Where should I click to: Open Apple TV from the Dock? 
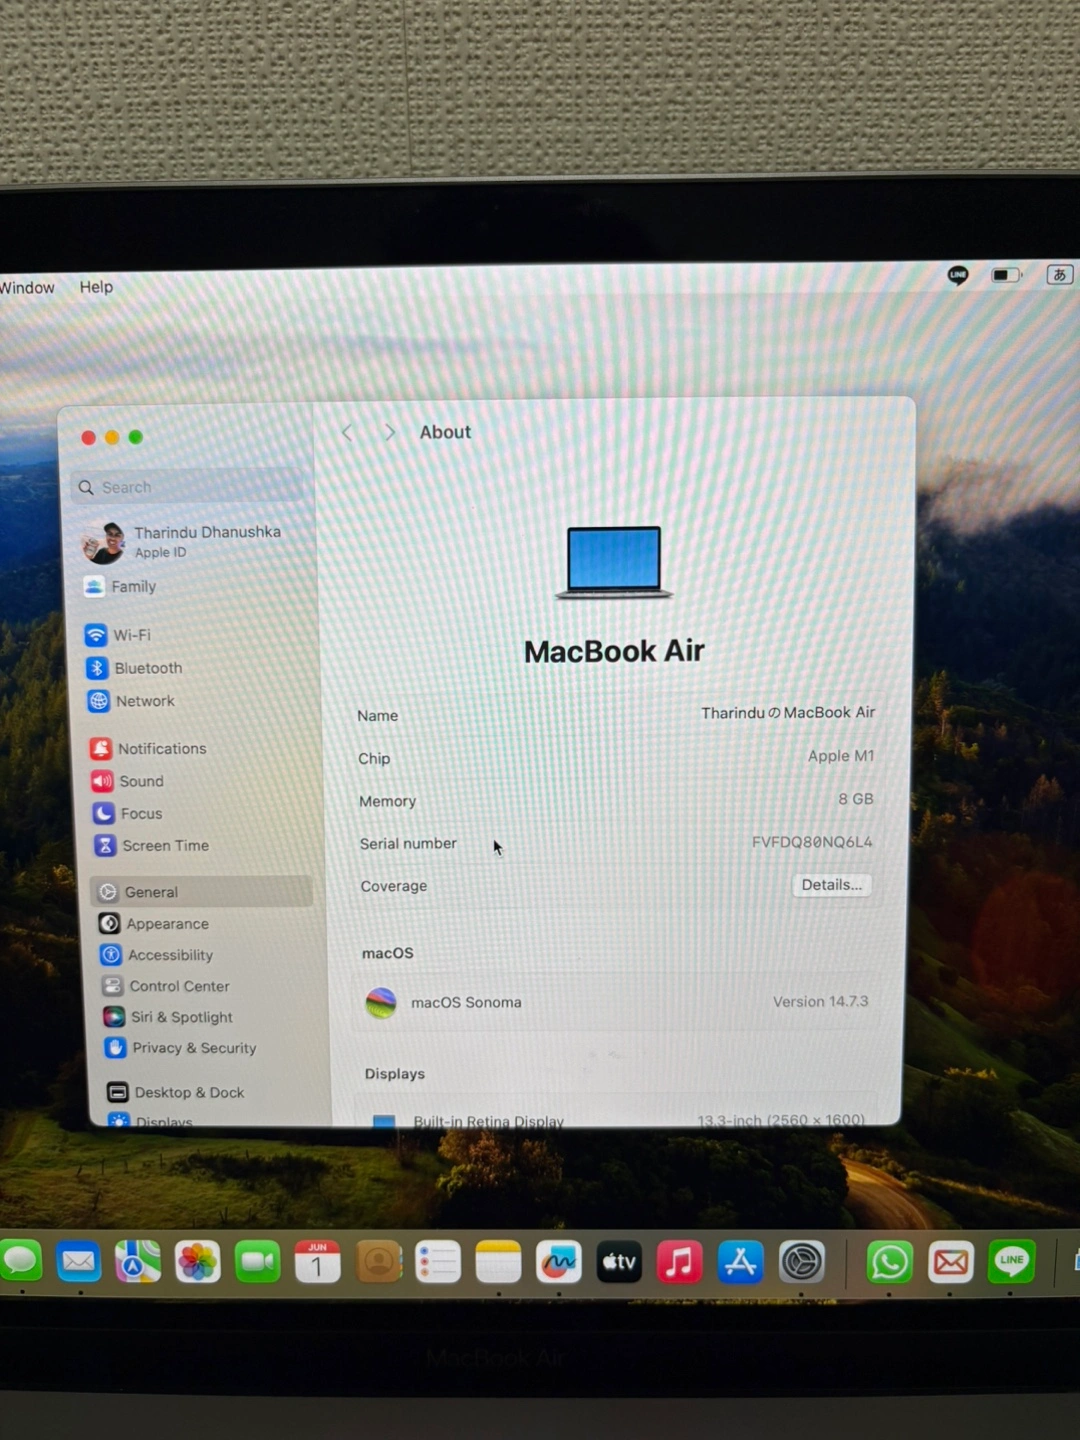point(619,1262)
